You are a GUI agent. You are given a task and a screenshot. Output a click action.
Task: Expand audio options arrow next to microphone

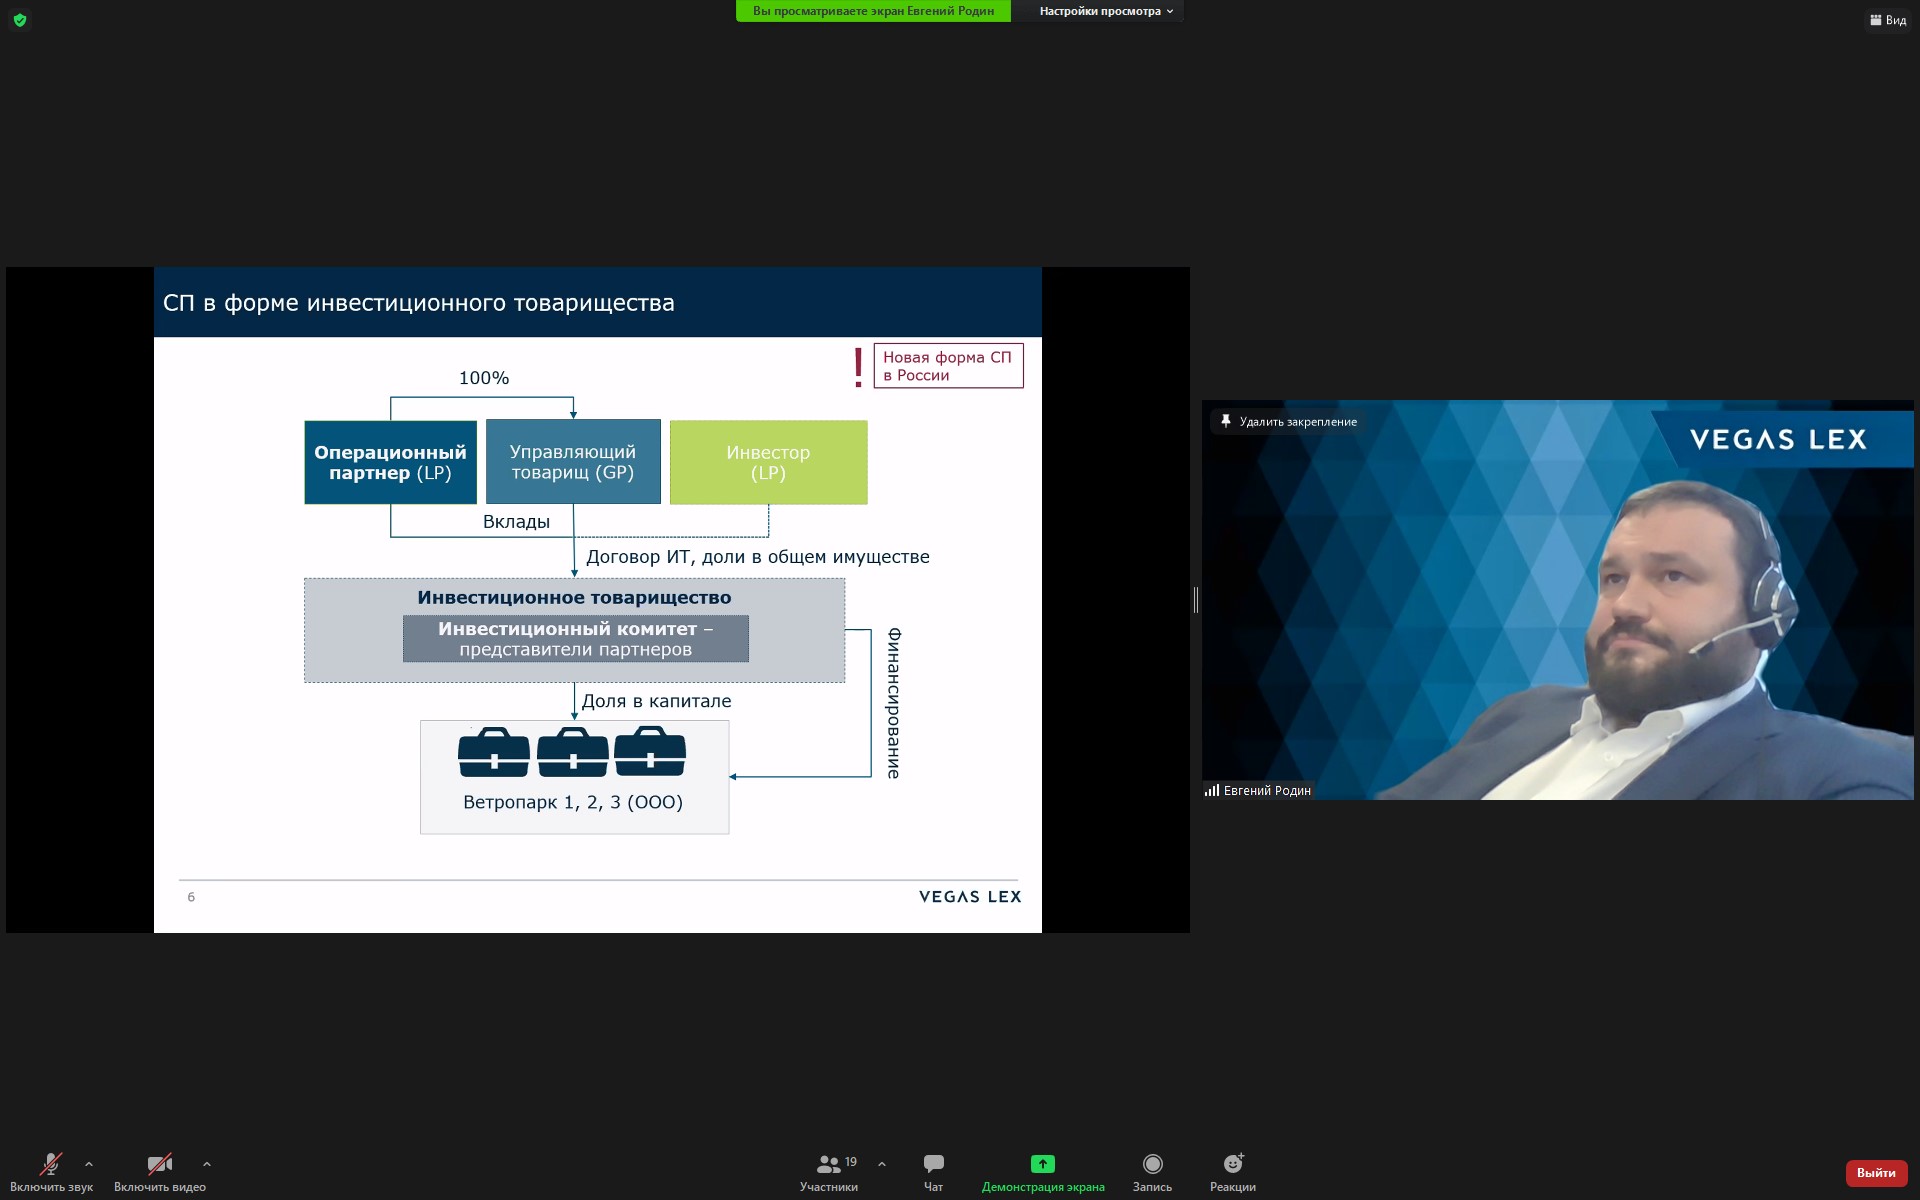[89, 1164]
